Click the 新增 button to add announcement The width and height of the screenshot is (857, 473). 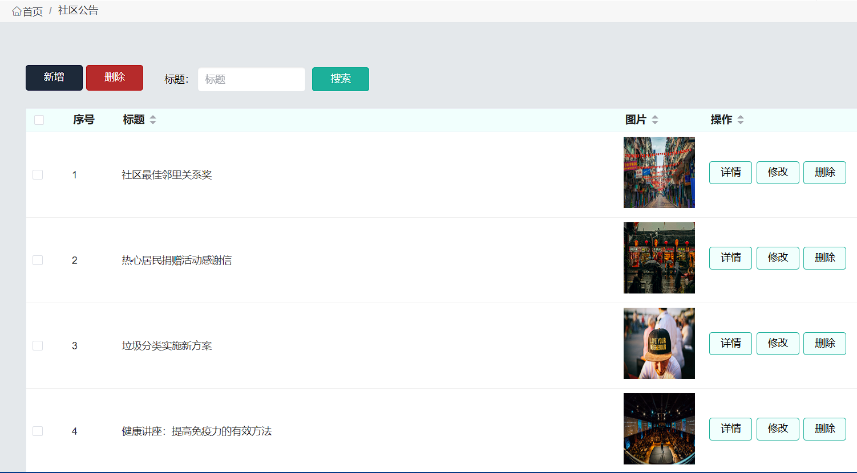[x=54, y=78]
